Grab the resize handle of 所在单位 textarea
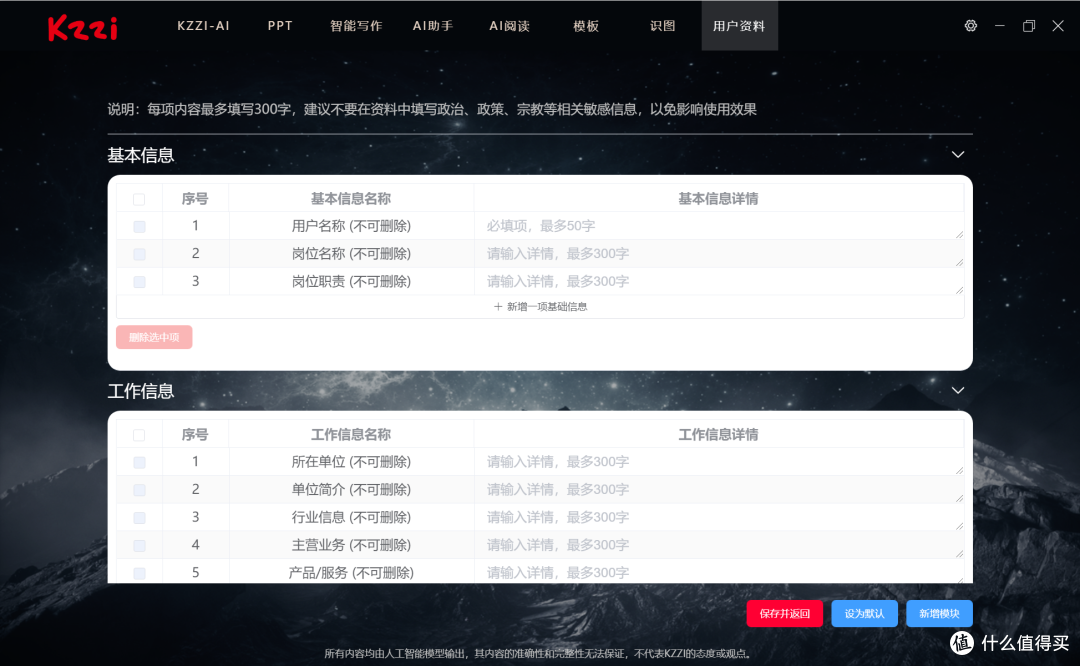The width and height of the screenshot is (1080, 666). pyautogui.click(x=959, y=470)
